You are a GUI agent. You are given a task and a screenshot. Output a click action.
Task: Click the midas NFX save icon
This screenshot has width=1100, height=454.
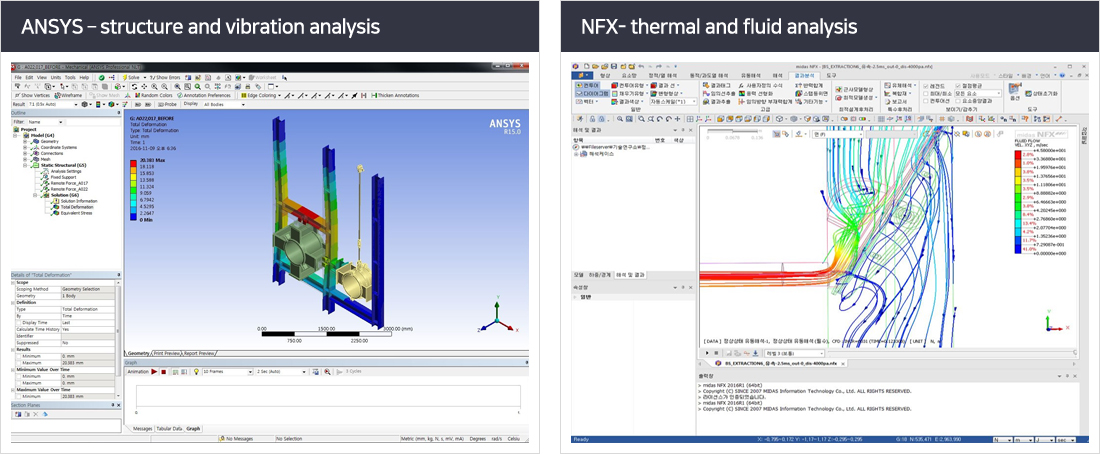[613, 66]
